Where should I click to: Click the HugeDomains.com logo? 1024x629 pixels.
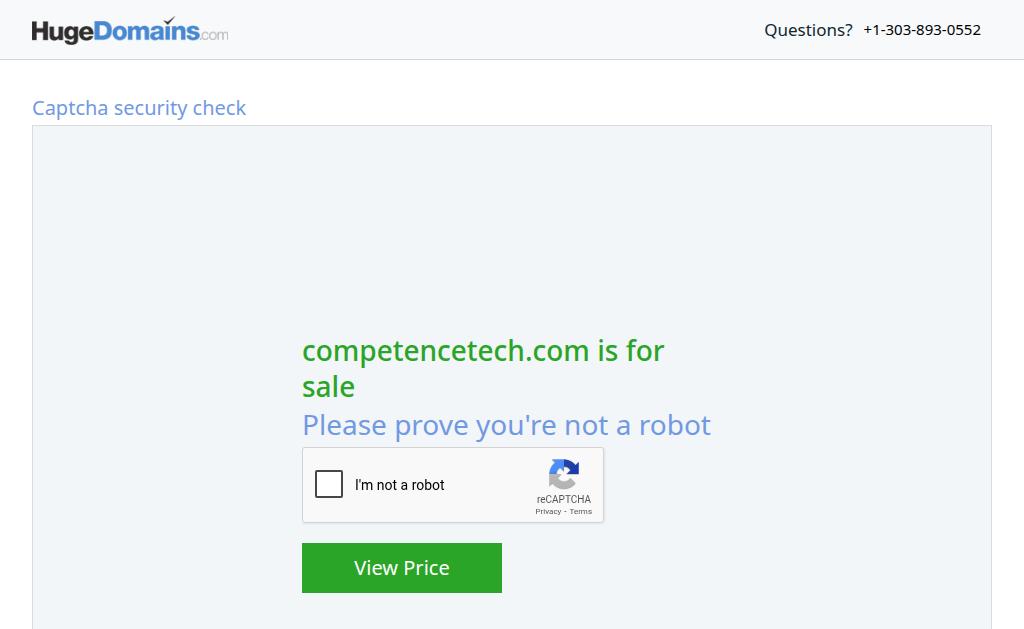[x=130, y=31]
